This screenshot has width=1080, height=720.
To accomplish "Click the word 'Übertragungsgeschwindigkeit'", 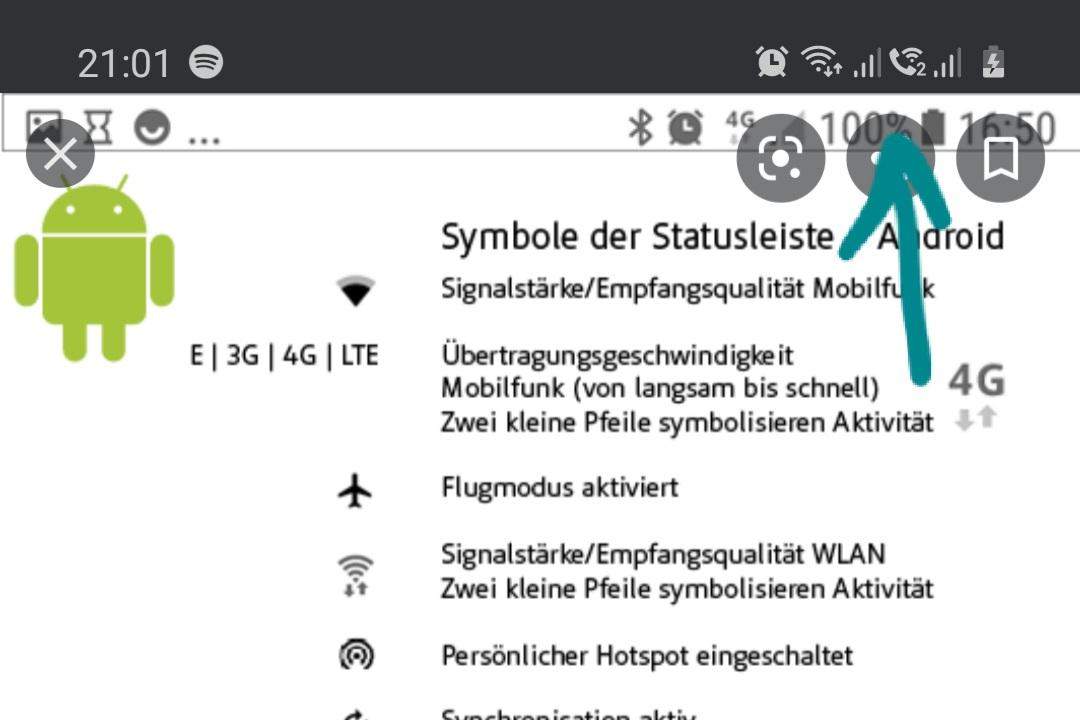I will click(x=617, y=357).
